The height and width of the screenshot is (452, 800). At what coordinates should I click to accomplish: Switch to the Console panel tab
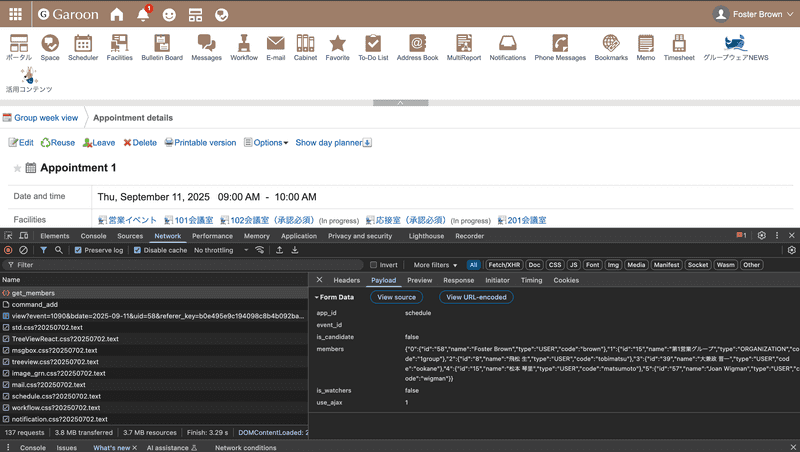[x=93, y=236]
